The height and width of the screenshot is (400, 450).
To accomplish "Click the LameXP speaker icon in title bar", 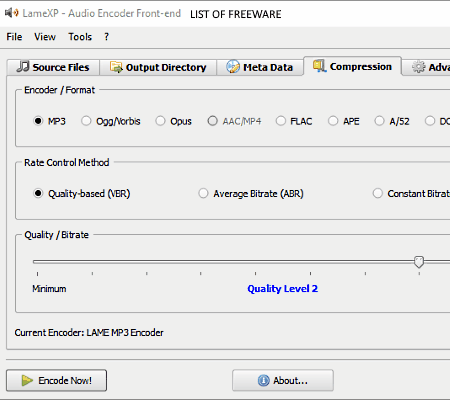I will pos(11,13).
